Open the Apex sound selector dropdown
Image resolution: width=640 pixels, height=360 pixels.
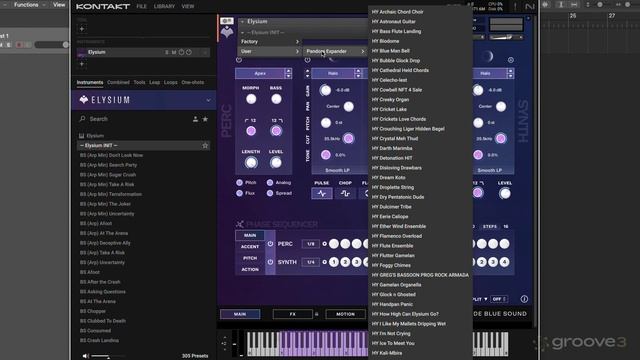pyautogui.click(x=260, y=73)
